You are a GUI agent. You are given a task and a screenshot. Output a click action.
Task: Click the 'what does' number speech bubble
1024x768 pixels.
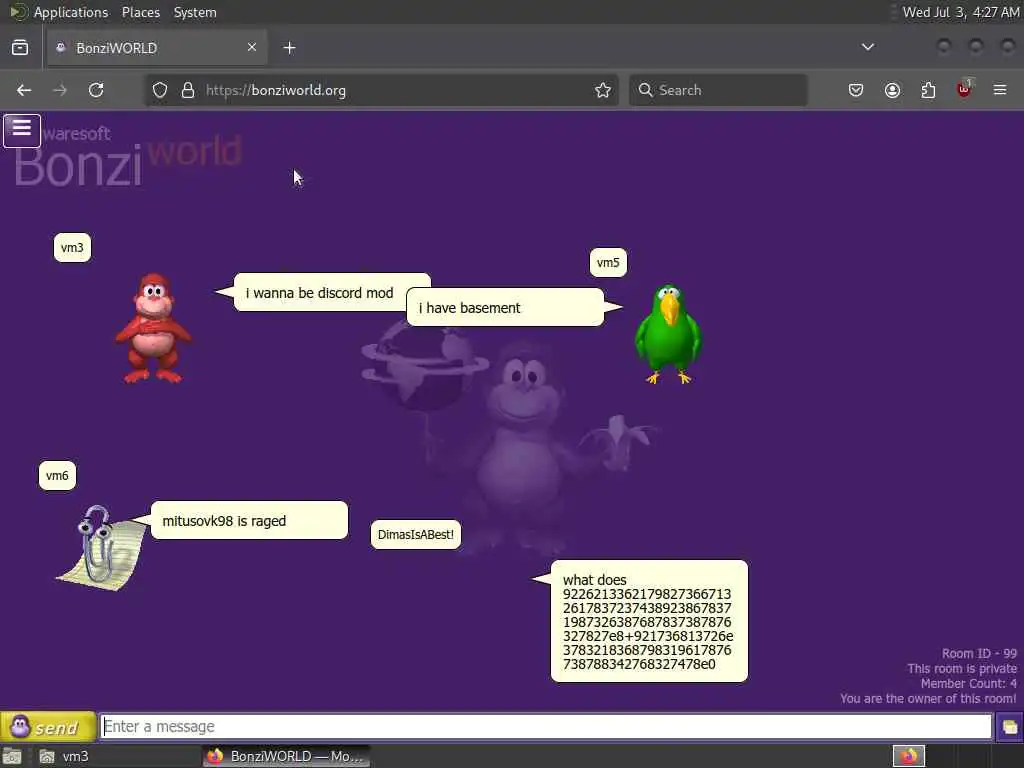[x=649, y=621]
